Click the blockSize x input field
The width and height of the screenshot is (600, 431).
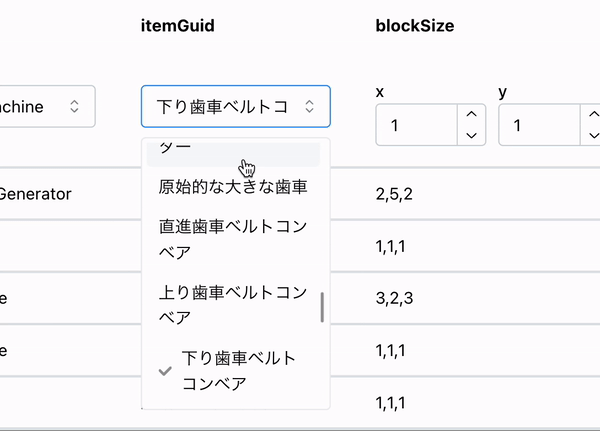[417, 125]
